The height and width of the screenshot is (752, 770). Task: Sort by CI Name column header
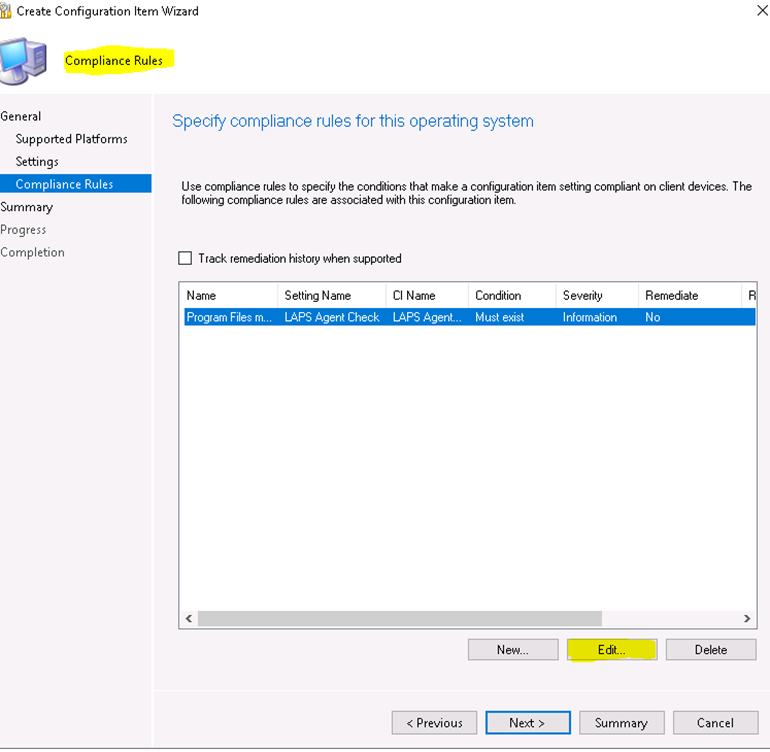(x=427, y=296)
